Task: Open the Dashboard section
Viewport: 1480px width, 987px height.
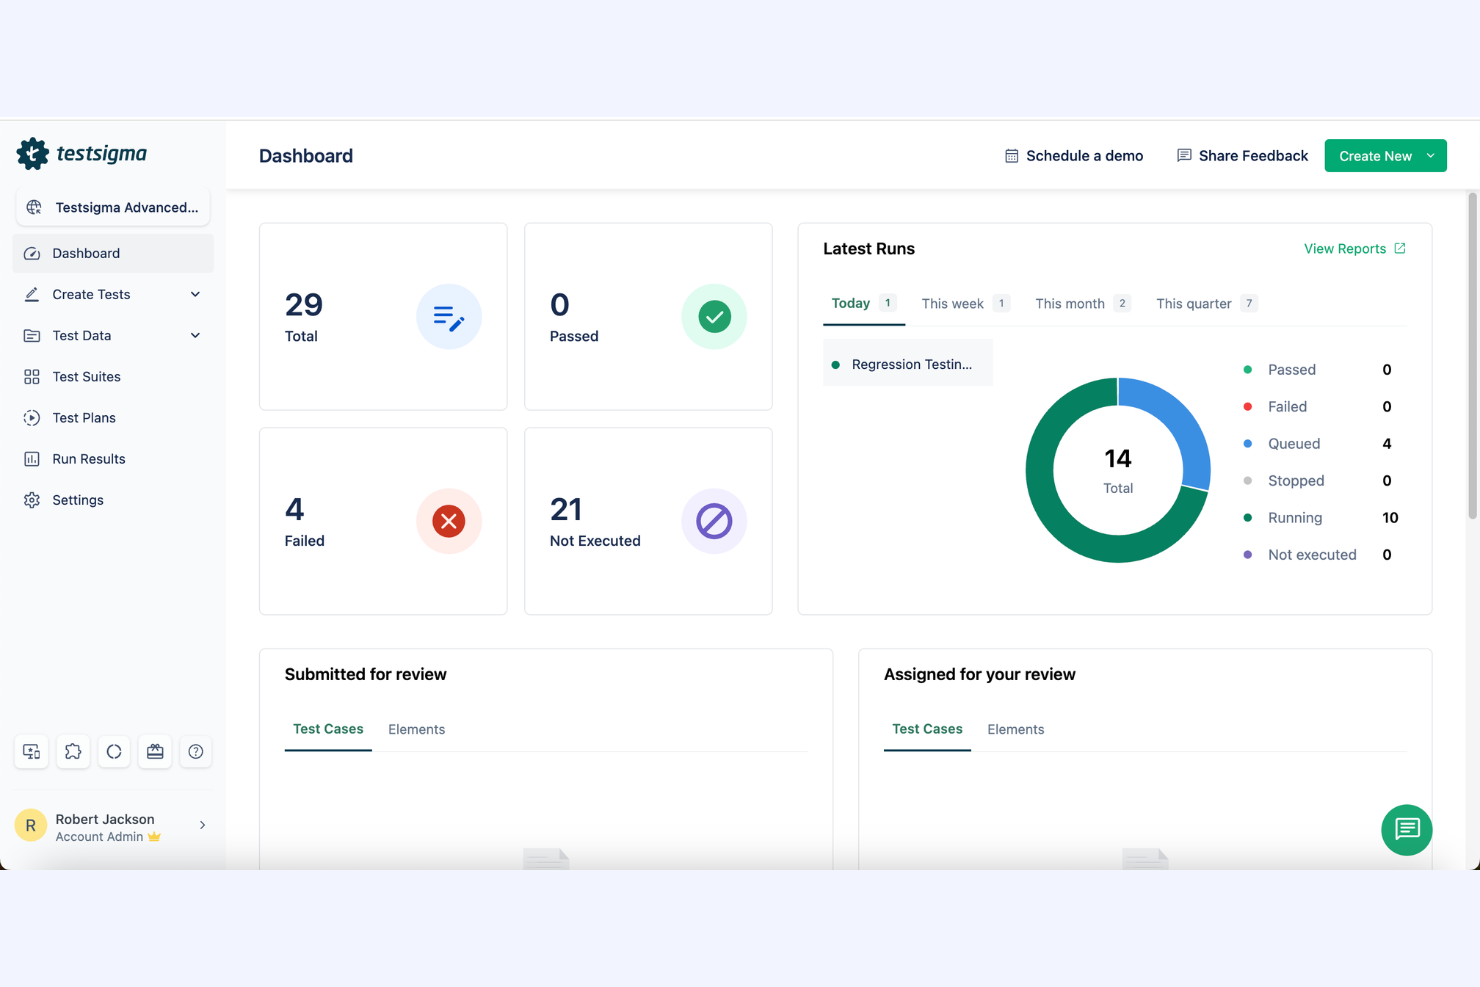Action: pyautogui.click(x=85, y=253)
